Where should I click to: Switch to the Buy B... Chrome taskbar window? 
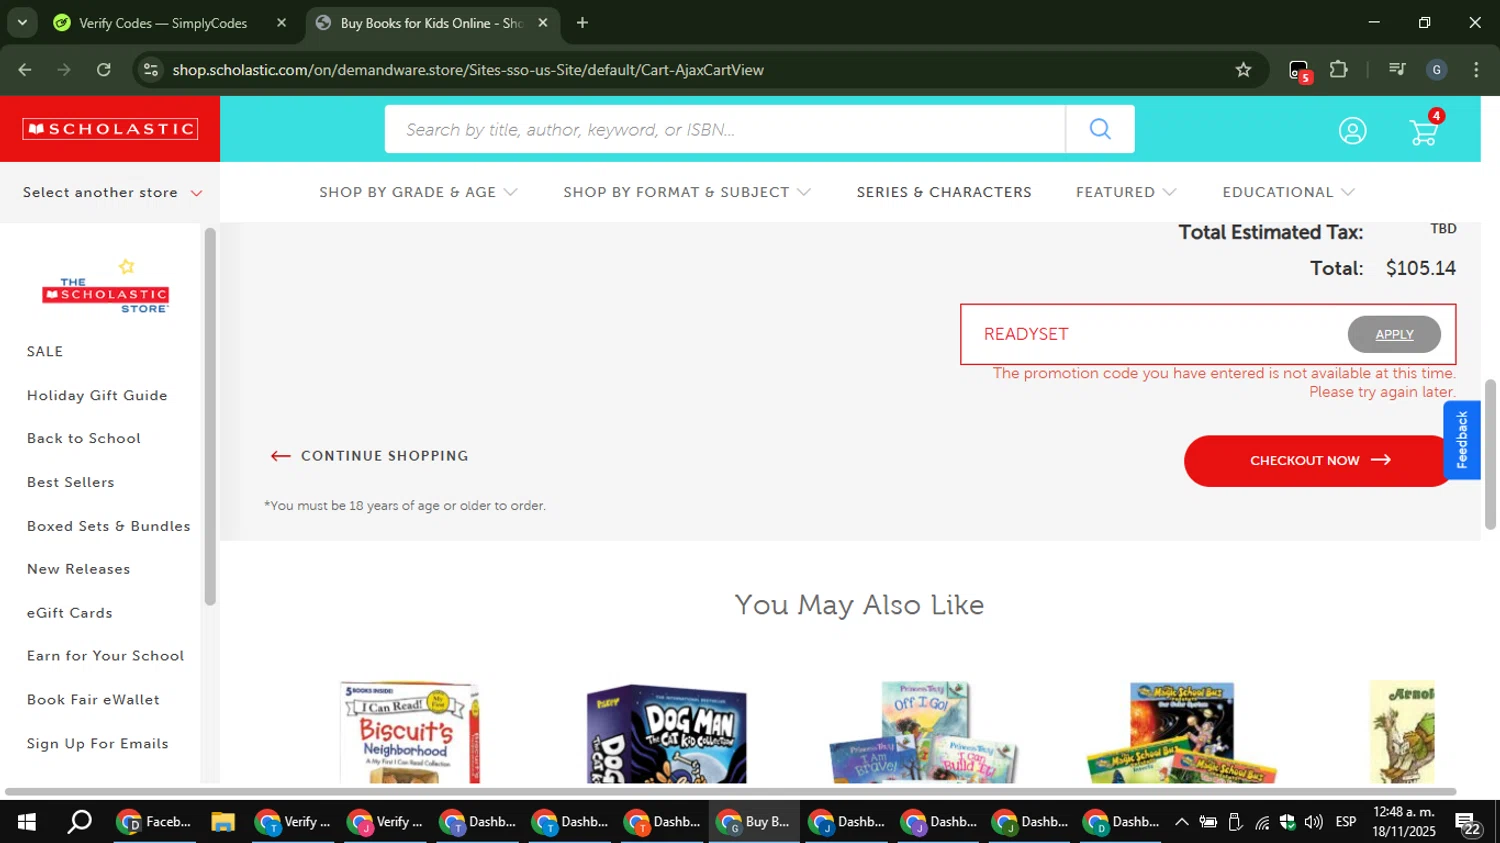coord(755,822)
